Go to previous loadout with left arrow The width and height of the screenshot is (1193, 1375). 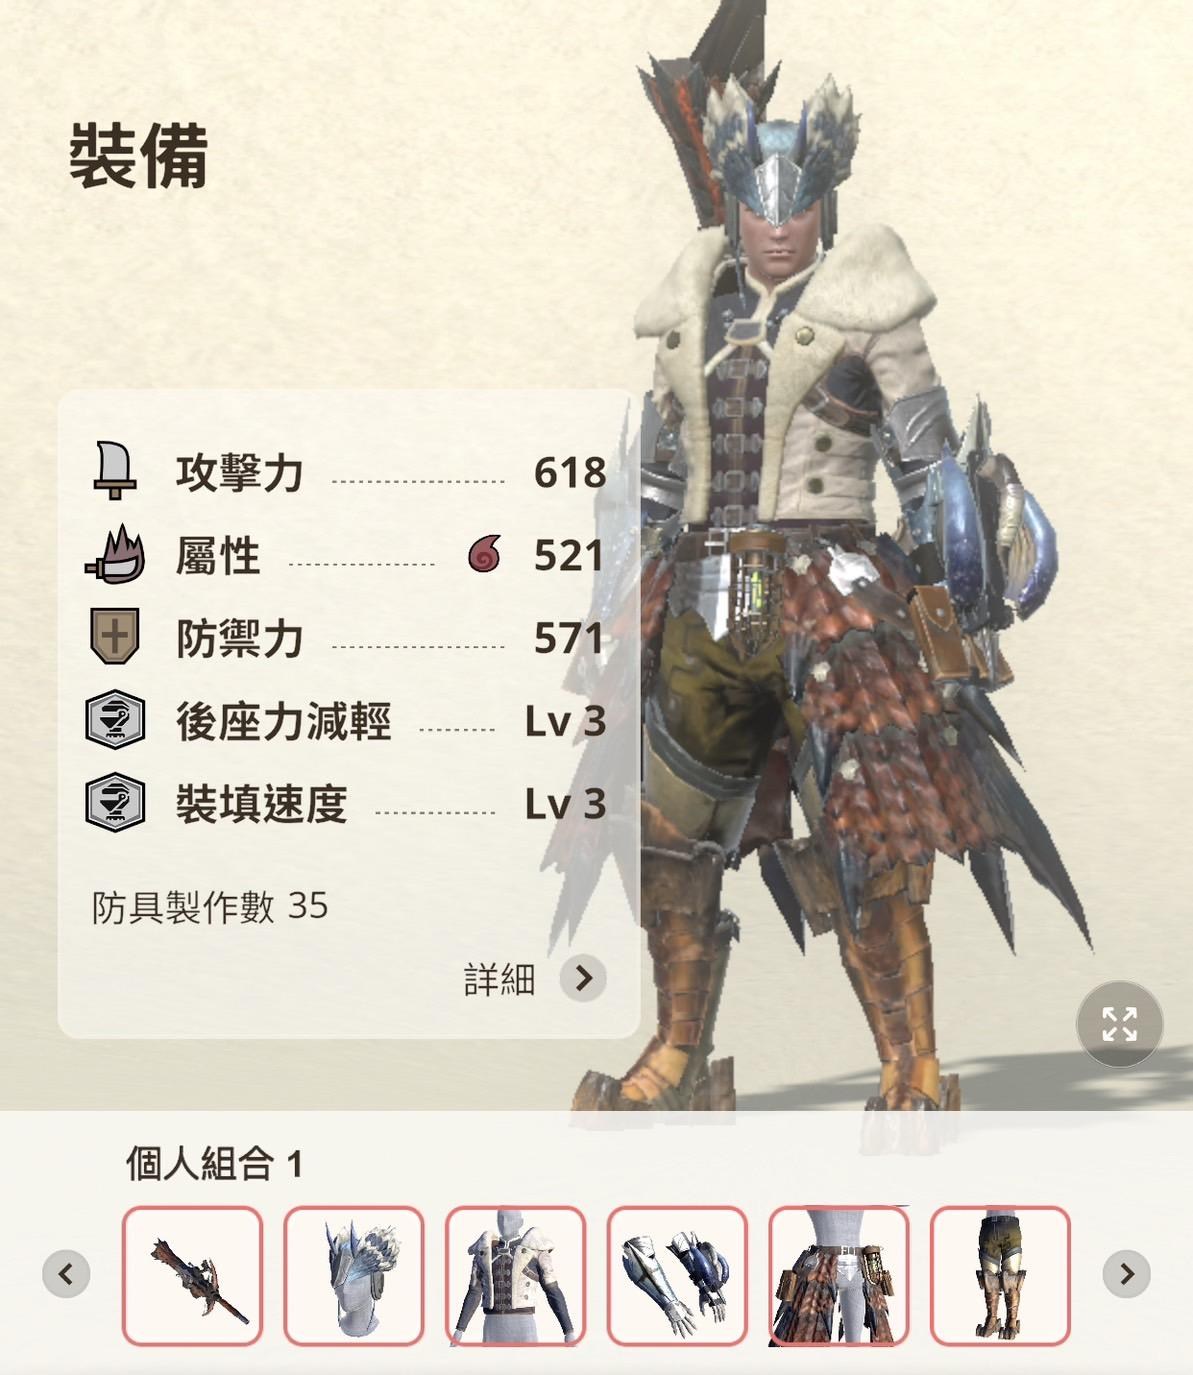[66, 1274]
